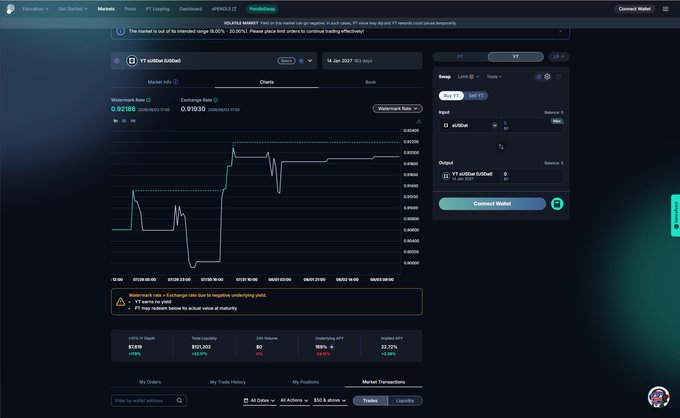Open swap settings gear

(x=547, y=77)
